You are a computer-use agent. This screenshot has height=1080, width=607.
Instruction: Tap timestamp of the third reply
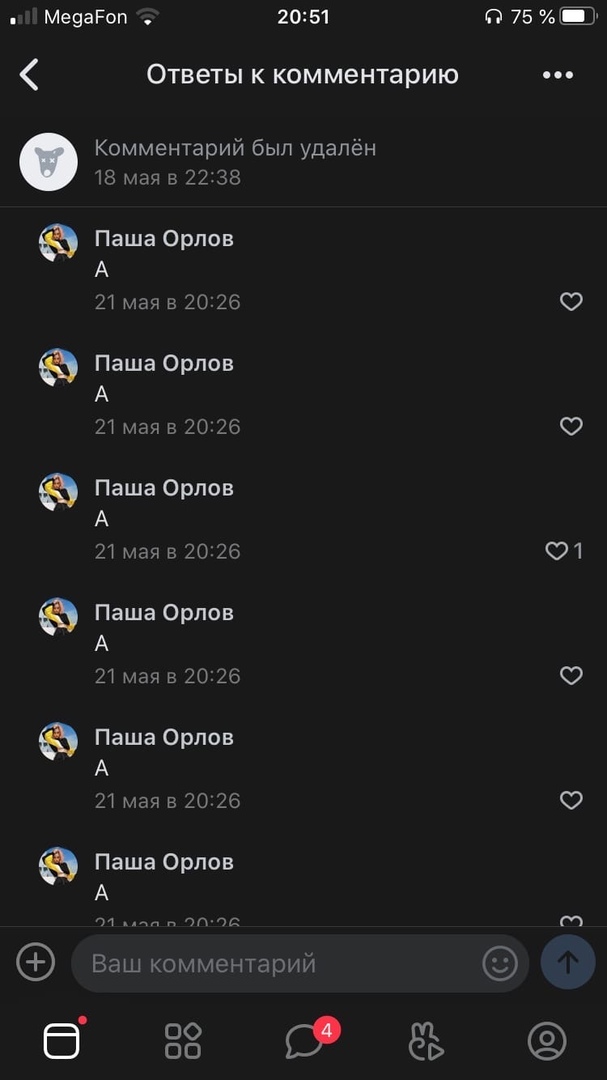point(167,551)
